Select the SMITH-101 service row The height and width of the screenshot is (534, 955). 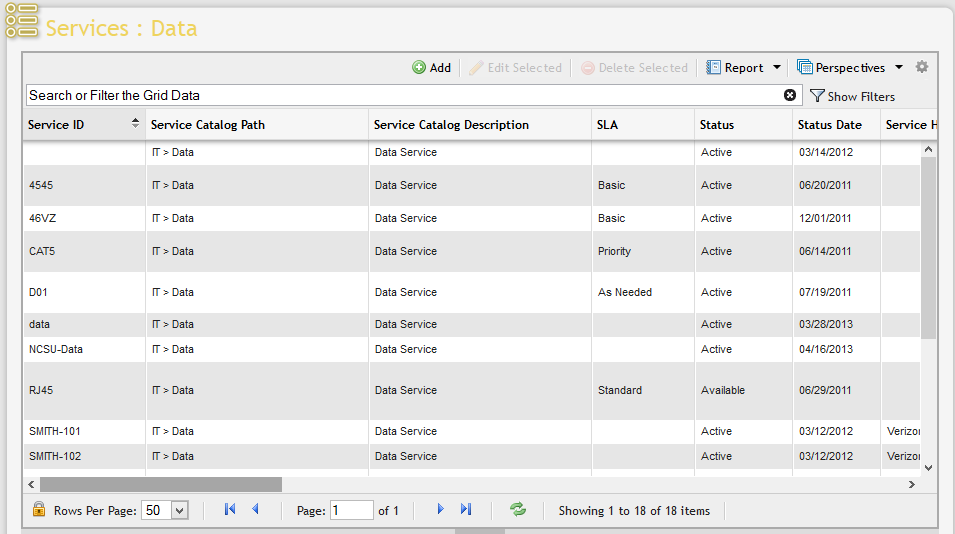472,431
